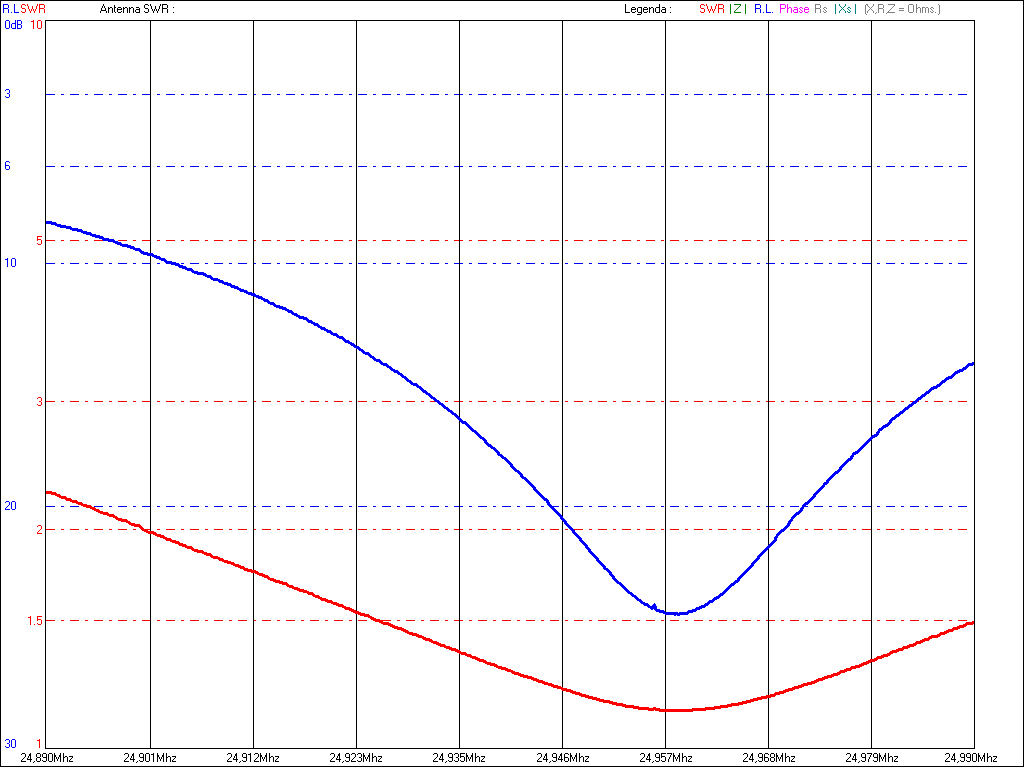Click the 24,957Mhz frequency axis label
1024x768 pixels.
point(665,758)
